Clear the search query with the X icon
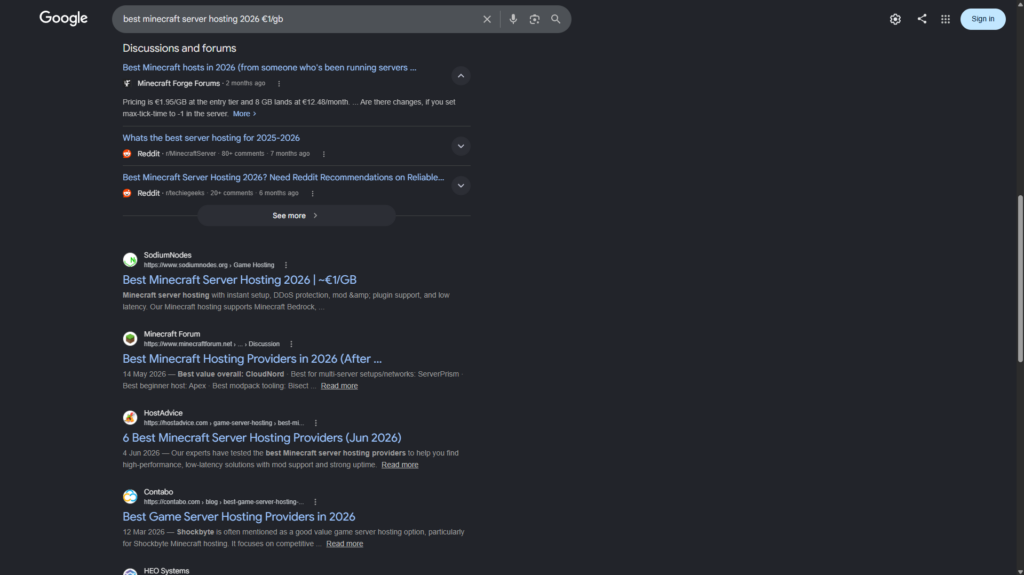Screen dimensions: 1024x575 487,19
